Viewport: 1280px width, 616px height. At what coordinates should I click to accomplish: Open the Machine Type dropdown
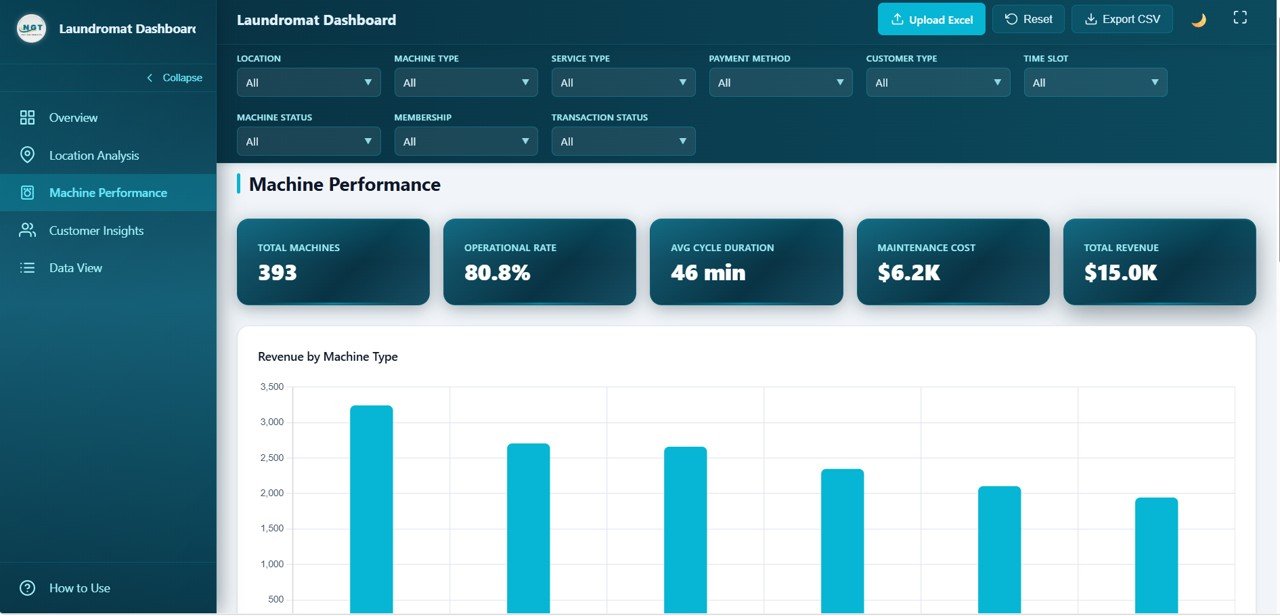[x=466, y=82]
